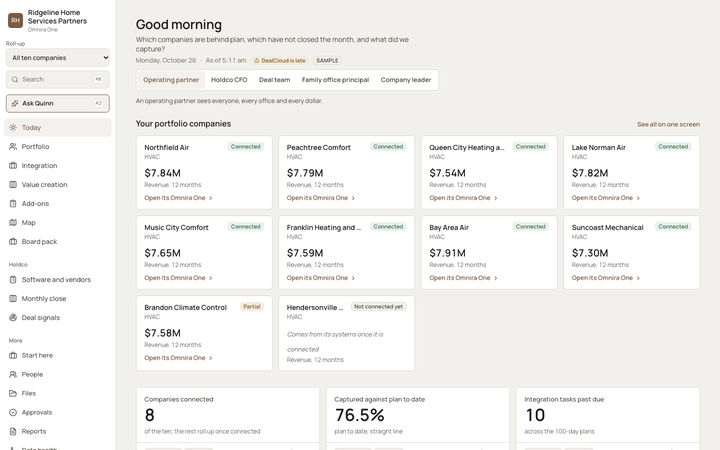Click the DealCloud is late warning badge

coord(280,61)
